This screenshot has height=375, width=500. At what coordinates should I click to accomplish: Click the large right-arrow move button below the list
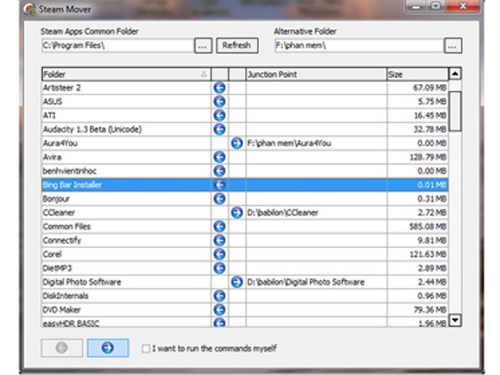tap(108, 348)
